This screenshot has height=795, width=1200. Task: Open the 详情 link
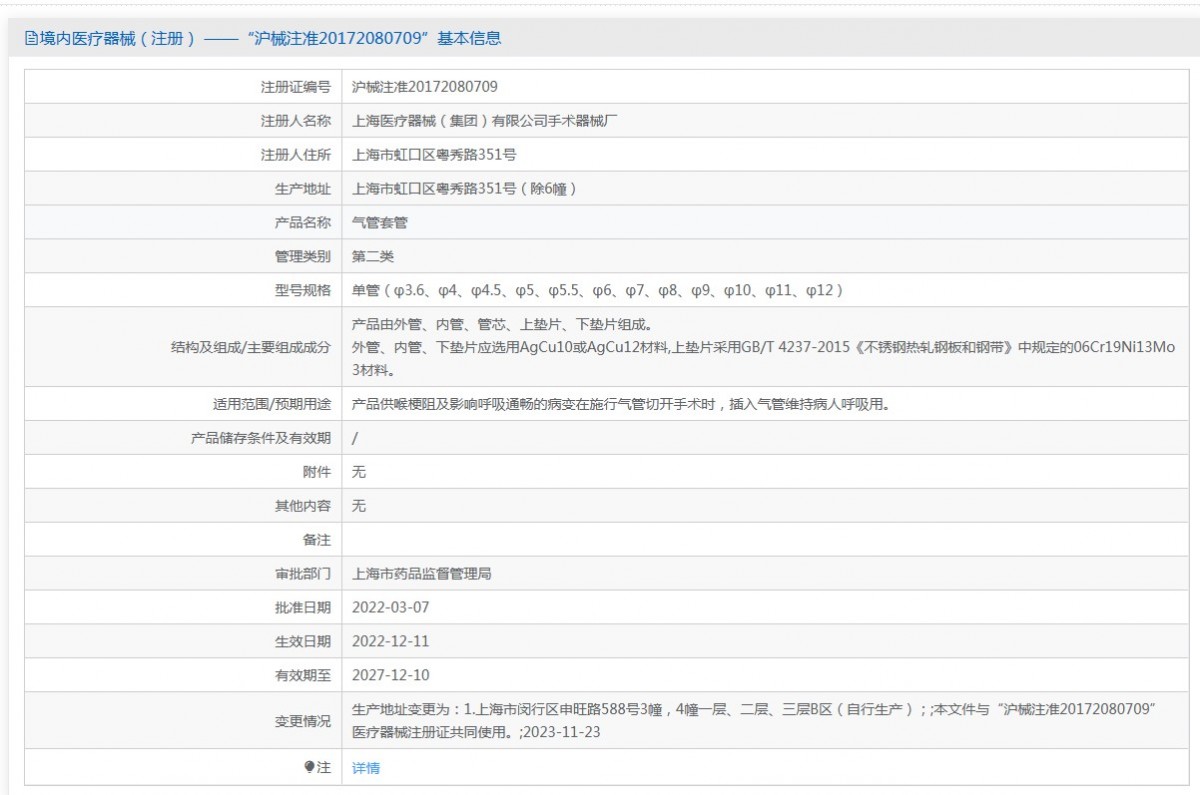pos(366,768)
